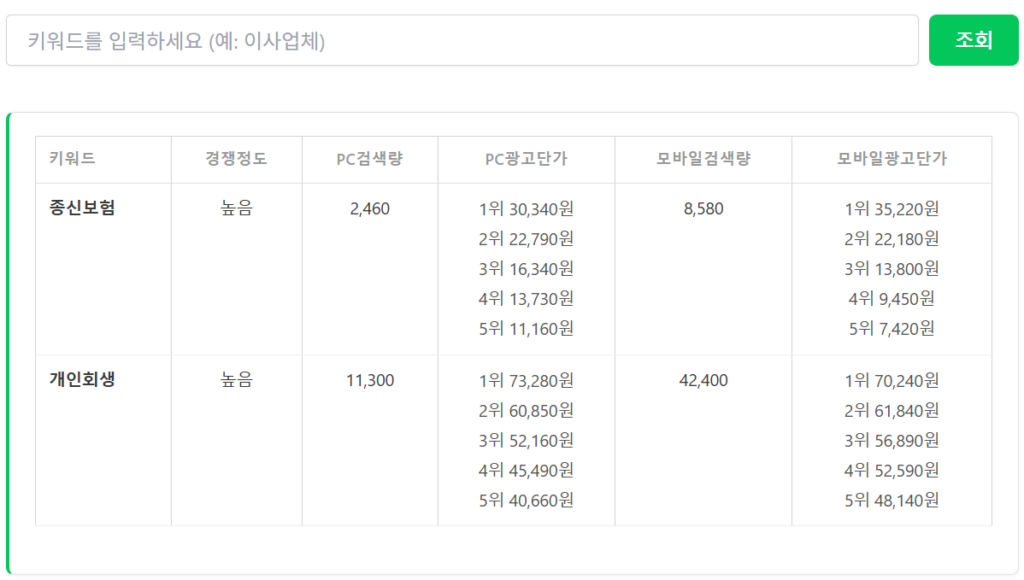The width and height of the screenshot is (1024, 580).
Task: Click the 5위 11,160원 PC ad price
Action: (526, 329)
